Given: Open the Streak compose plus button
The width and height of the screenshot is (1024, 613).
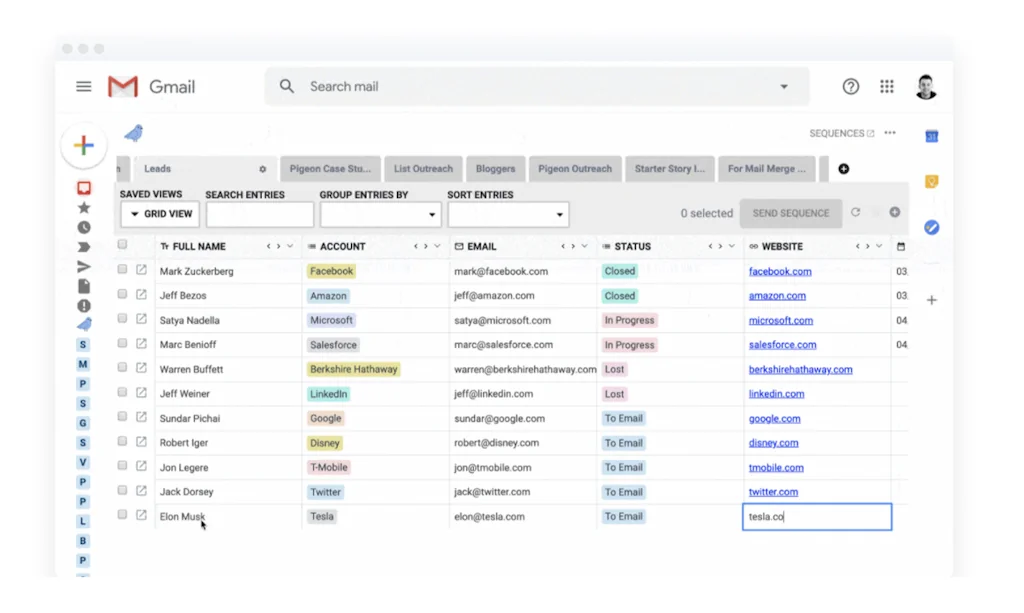Looking at the screenshot, I should (84, 145).
